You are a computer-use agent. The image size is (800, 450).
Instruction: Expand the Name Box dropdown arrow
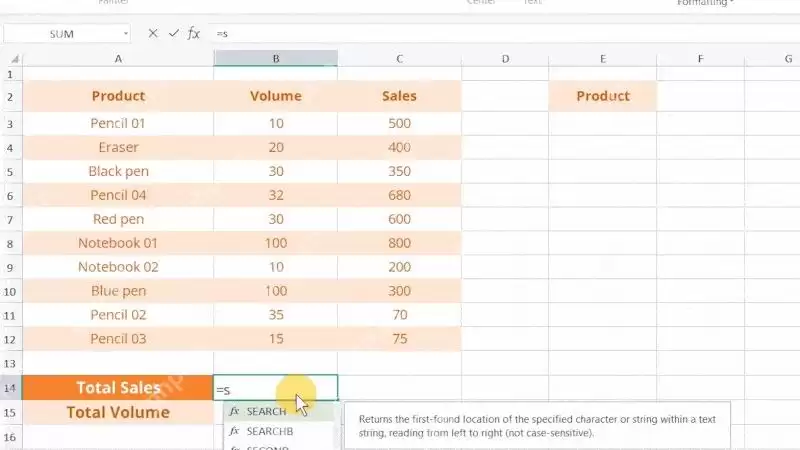[x=126, y=34]
